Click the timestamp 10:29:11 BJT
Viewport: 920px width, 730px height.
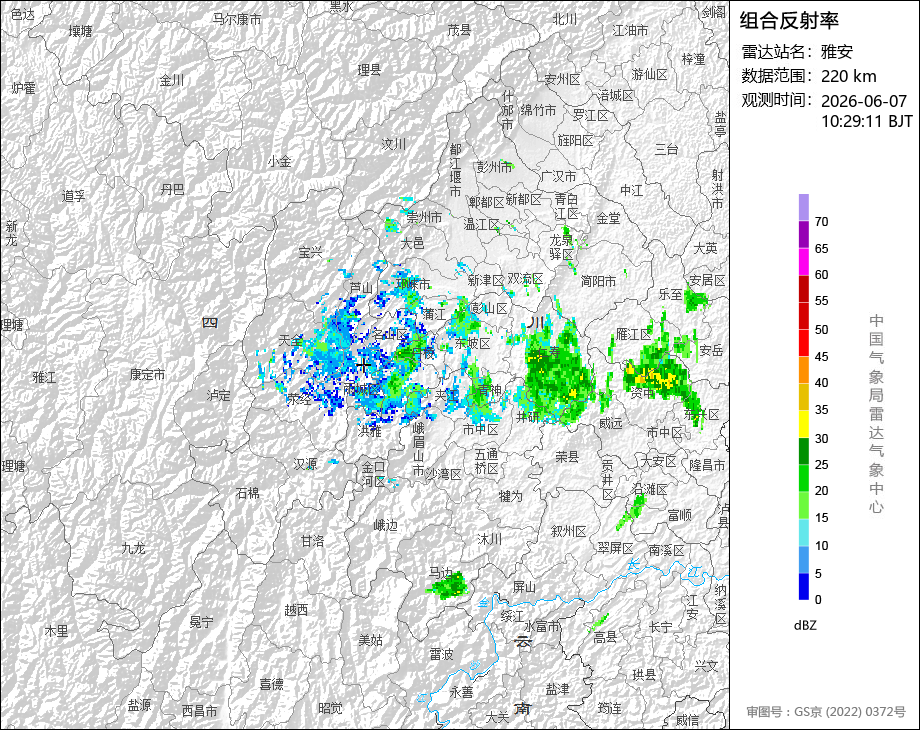[867, 121]
